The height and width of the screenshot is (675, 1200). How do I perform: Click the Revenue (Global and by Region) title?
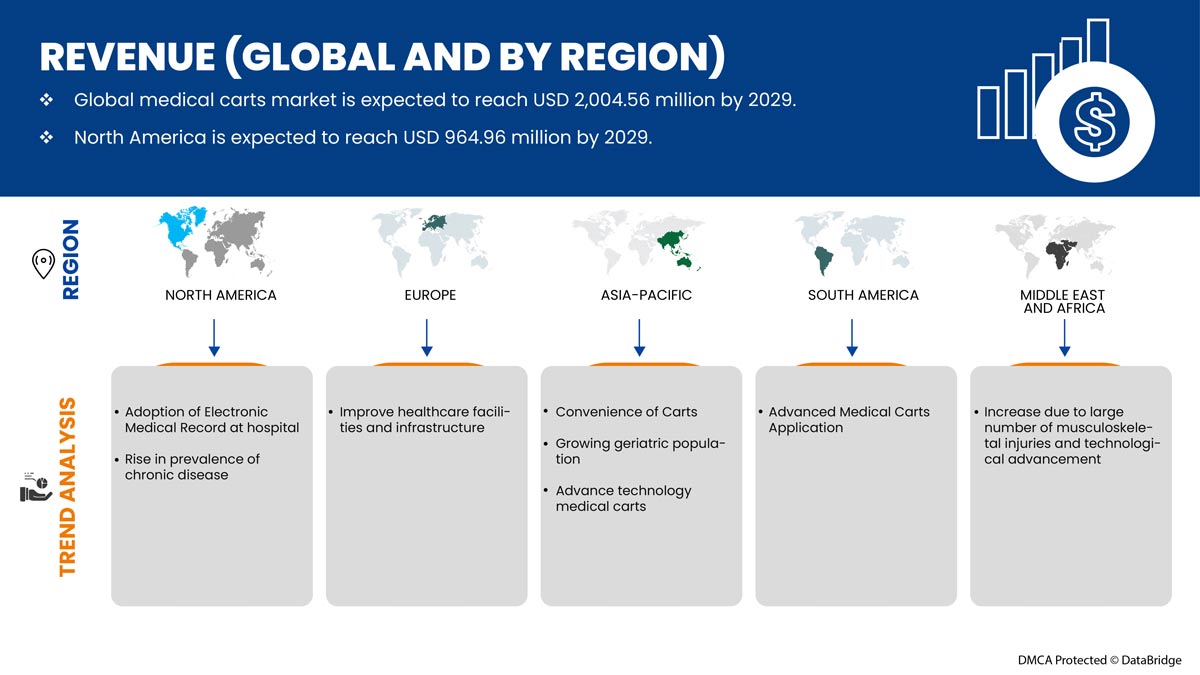(381, 57)
